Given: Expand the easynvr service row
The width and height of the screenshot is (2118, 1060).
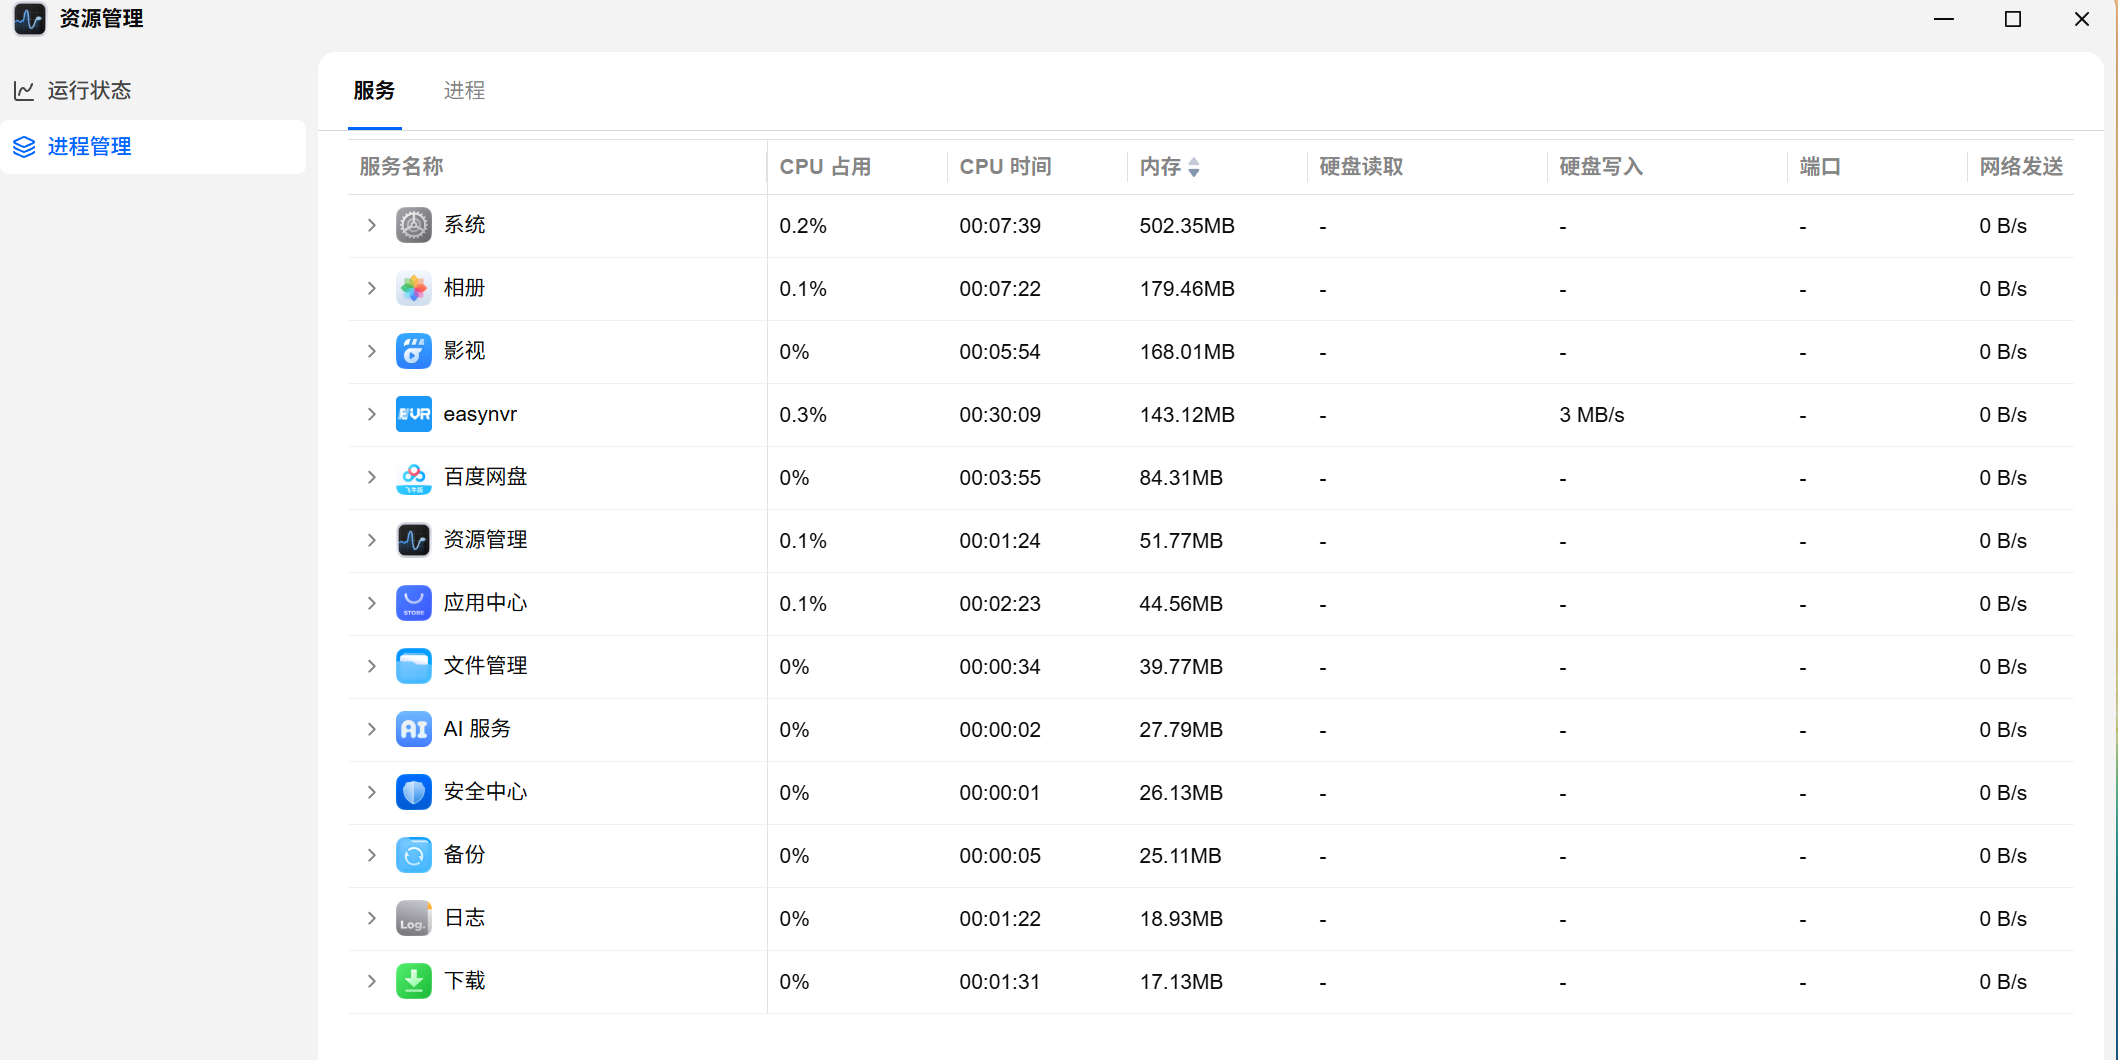Looking at the screenshot, I should (x=371, y=414).
